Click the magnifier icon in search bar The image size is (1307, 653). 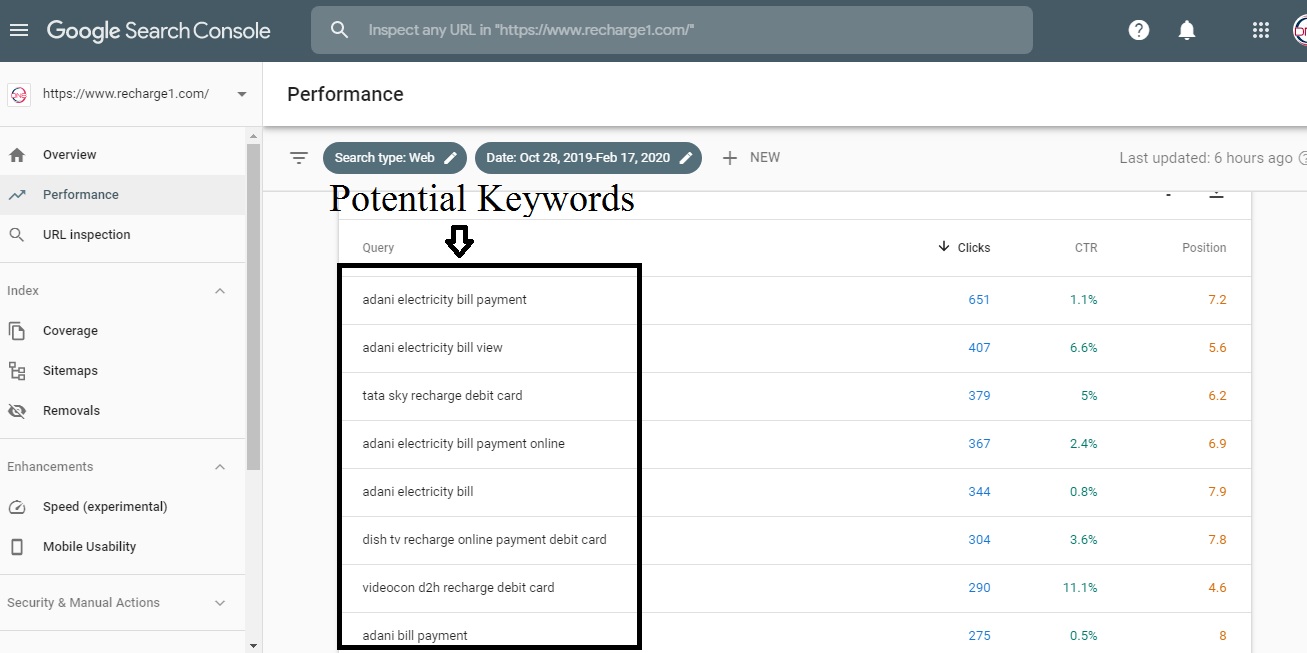click(339, 30)
